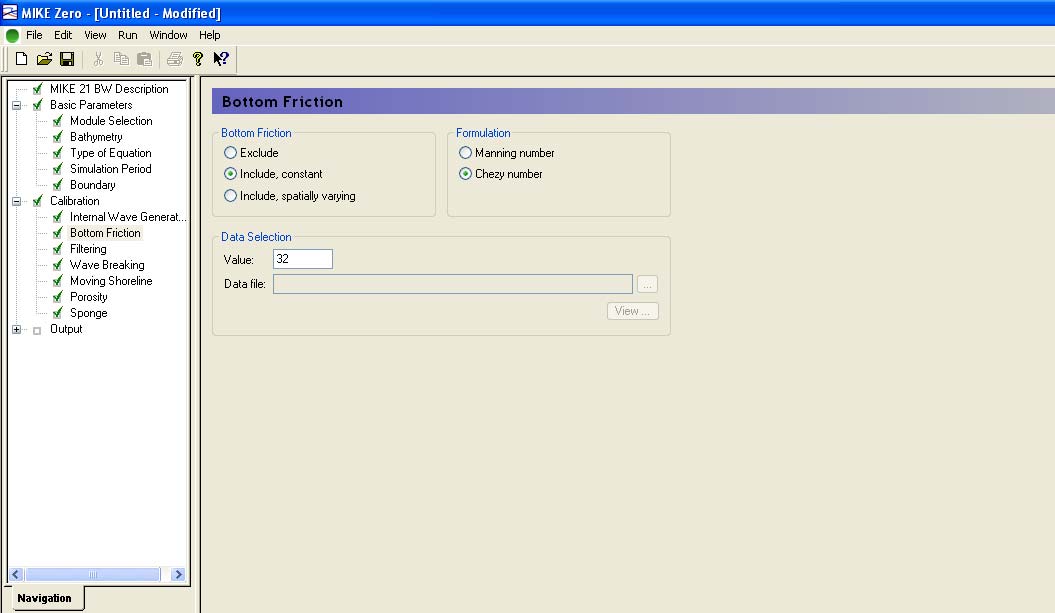Click the checkmark icon beside Wave Breaking

tap(58, 265)
